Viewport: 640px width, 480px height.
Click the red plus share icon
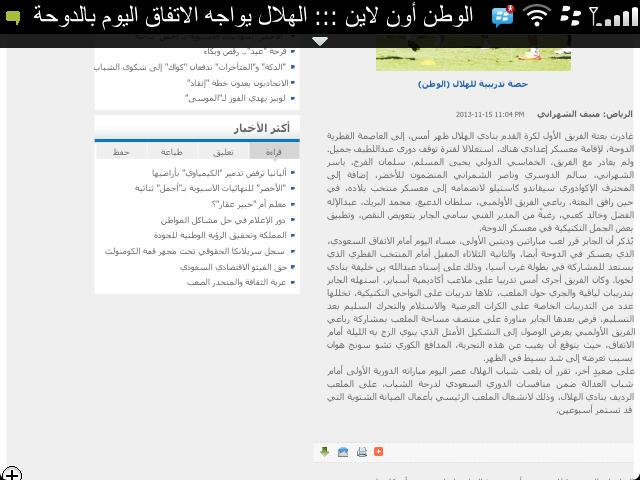point(378,451)
